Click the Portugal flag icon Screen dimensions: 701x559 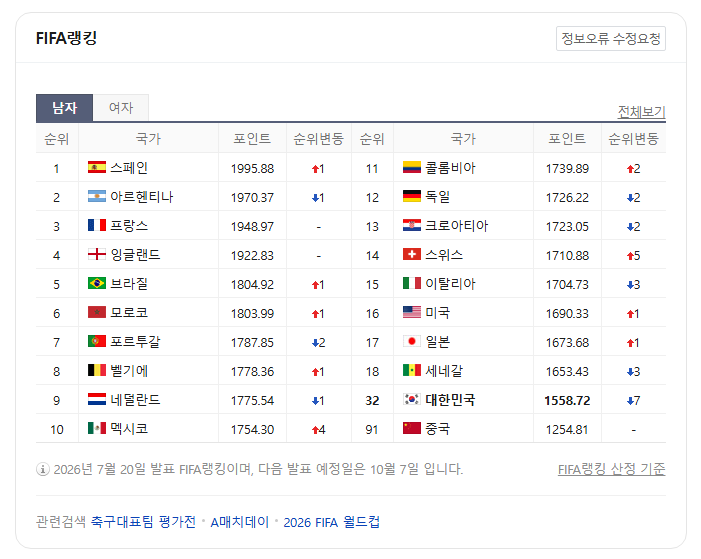click(97, 342)
